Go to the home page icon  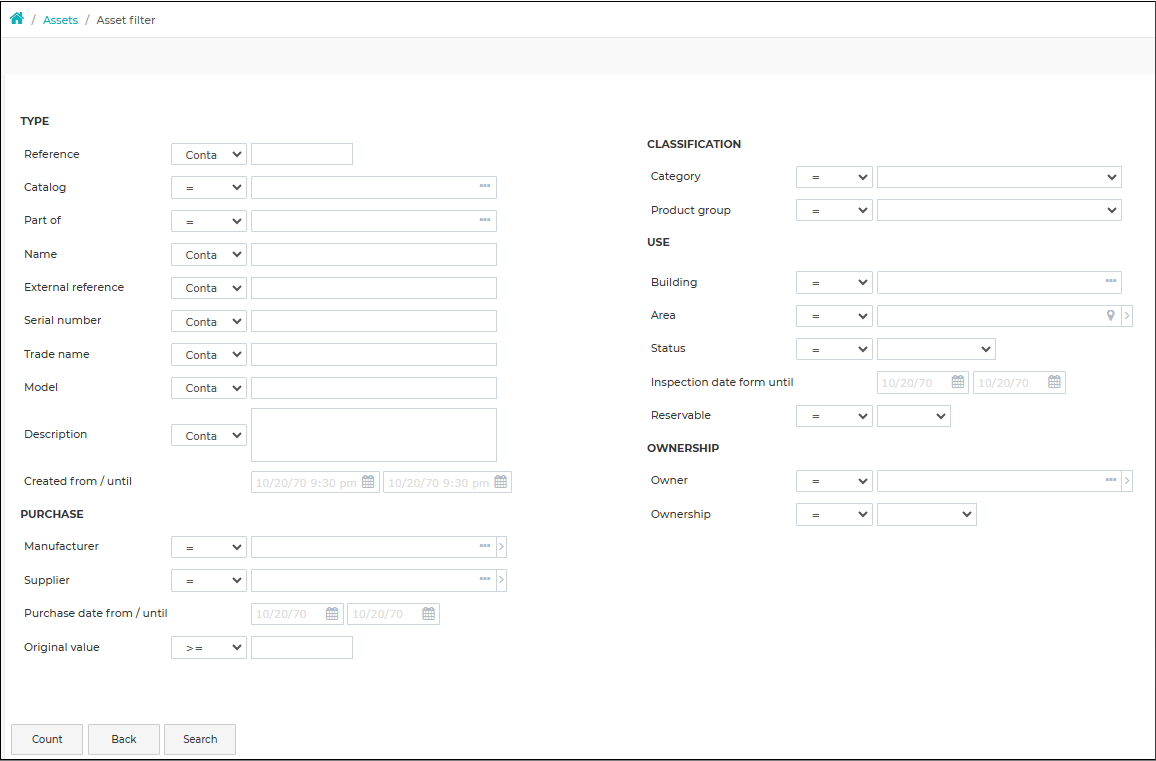click(16, 18)
